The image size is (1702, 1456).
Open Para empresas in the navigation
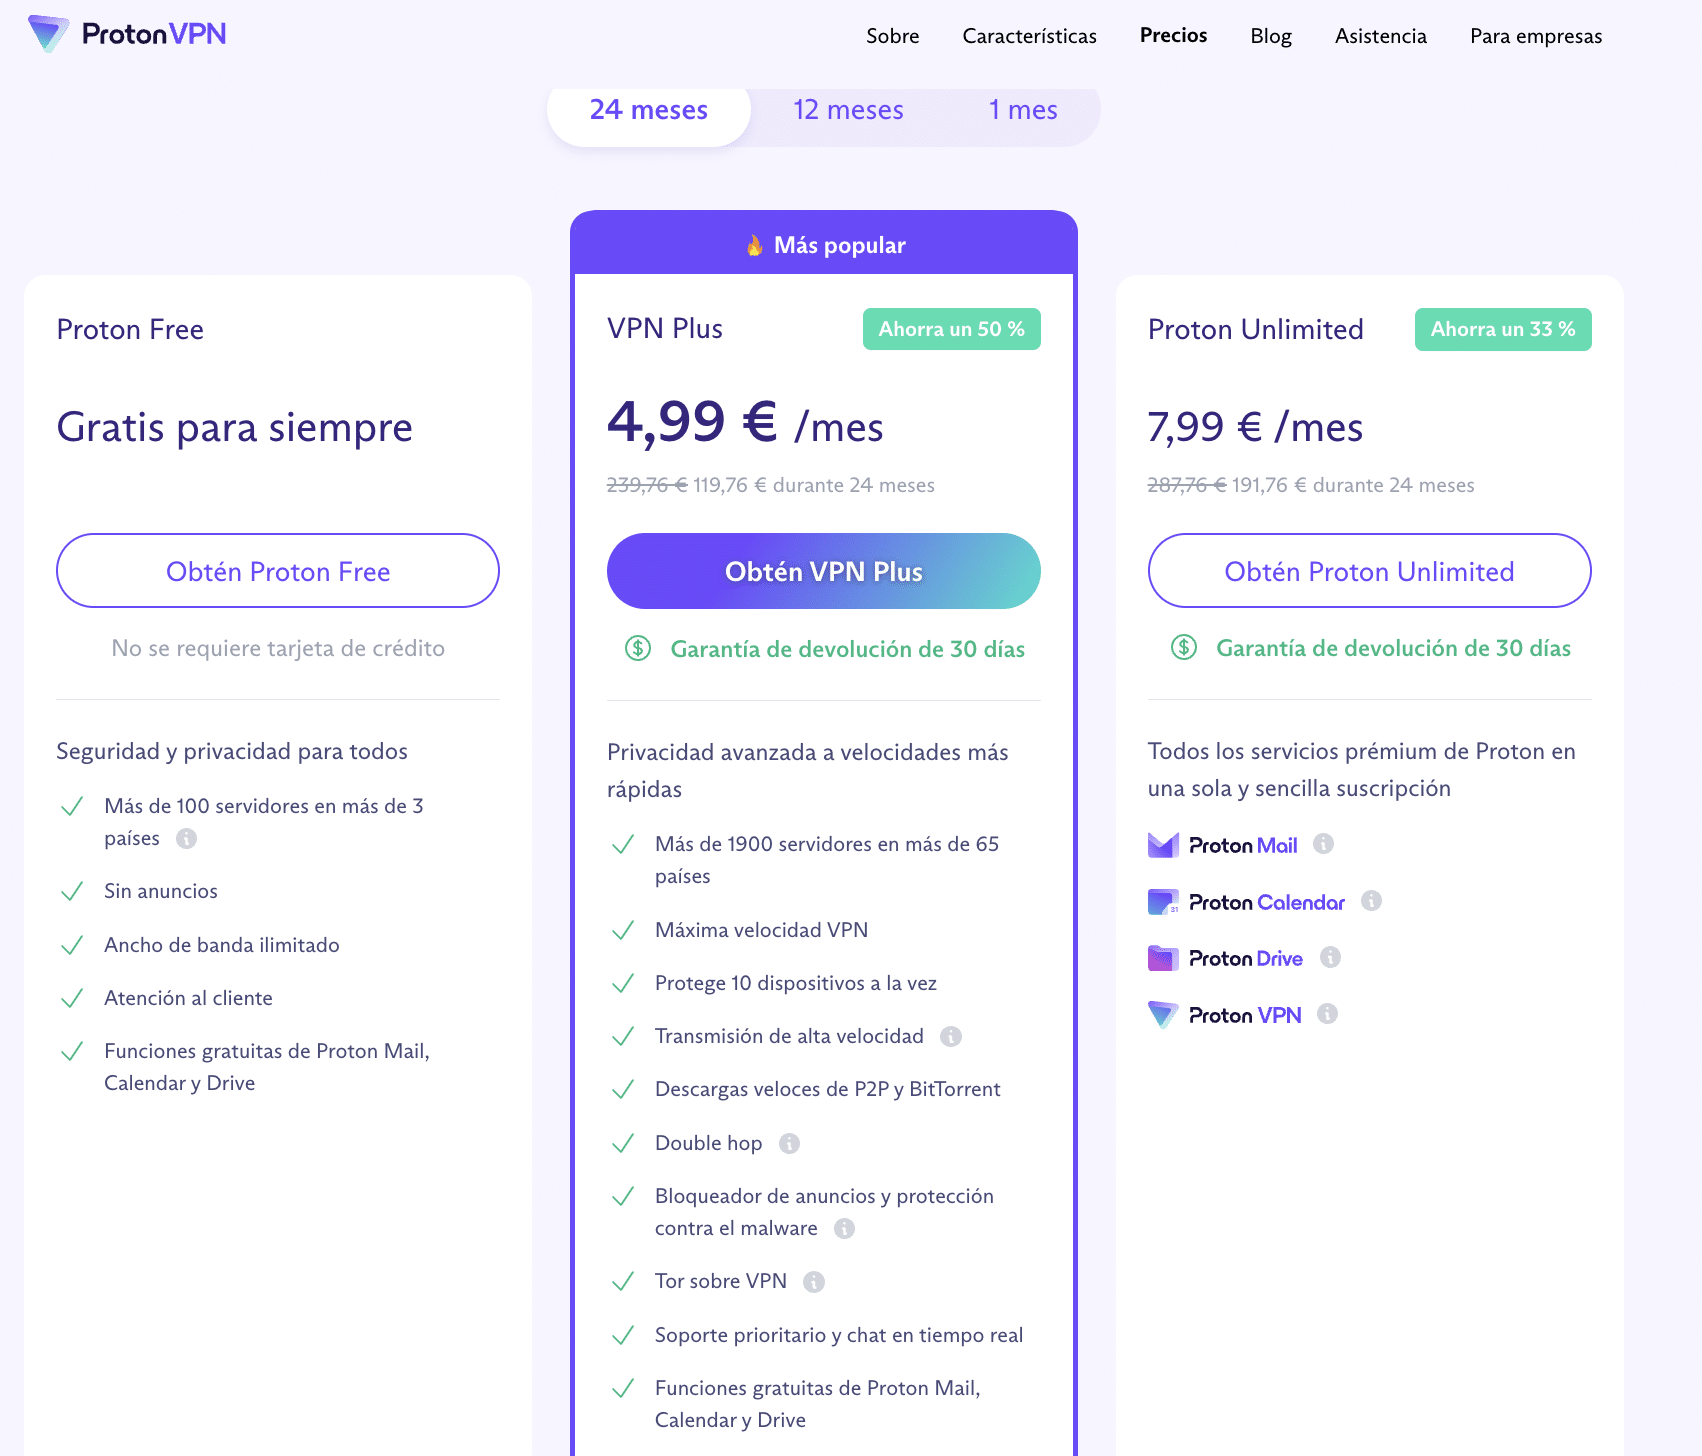click(x=1536, y=36)
